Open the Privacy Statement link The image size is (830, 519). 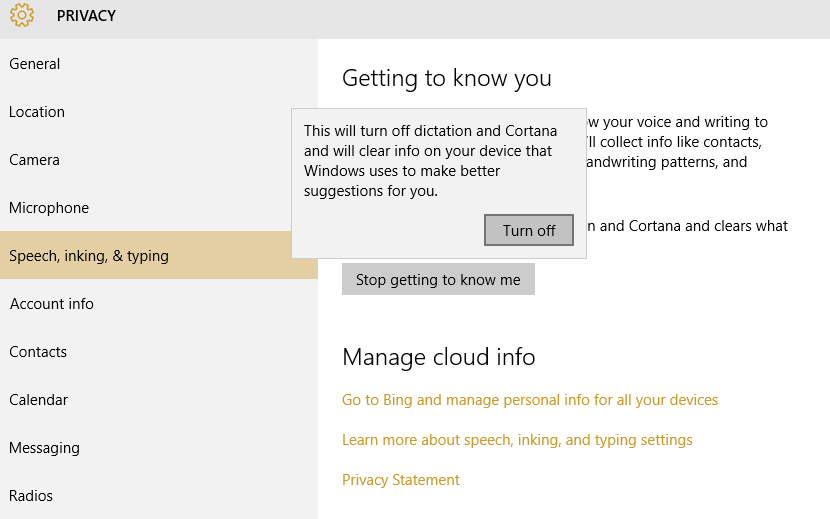click(x=401, y=480)
